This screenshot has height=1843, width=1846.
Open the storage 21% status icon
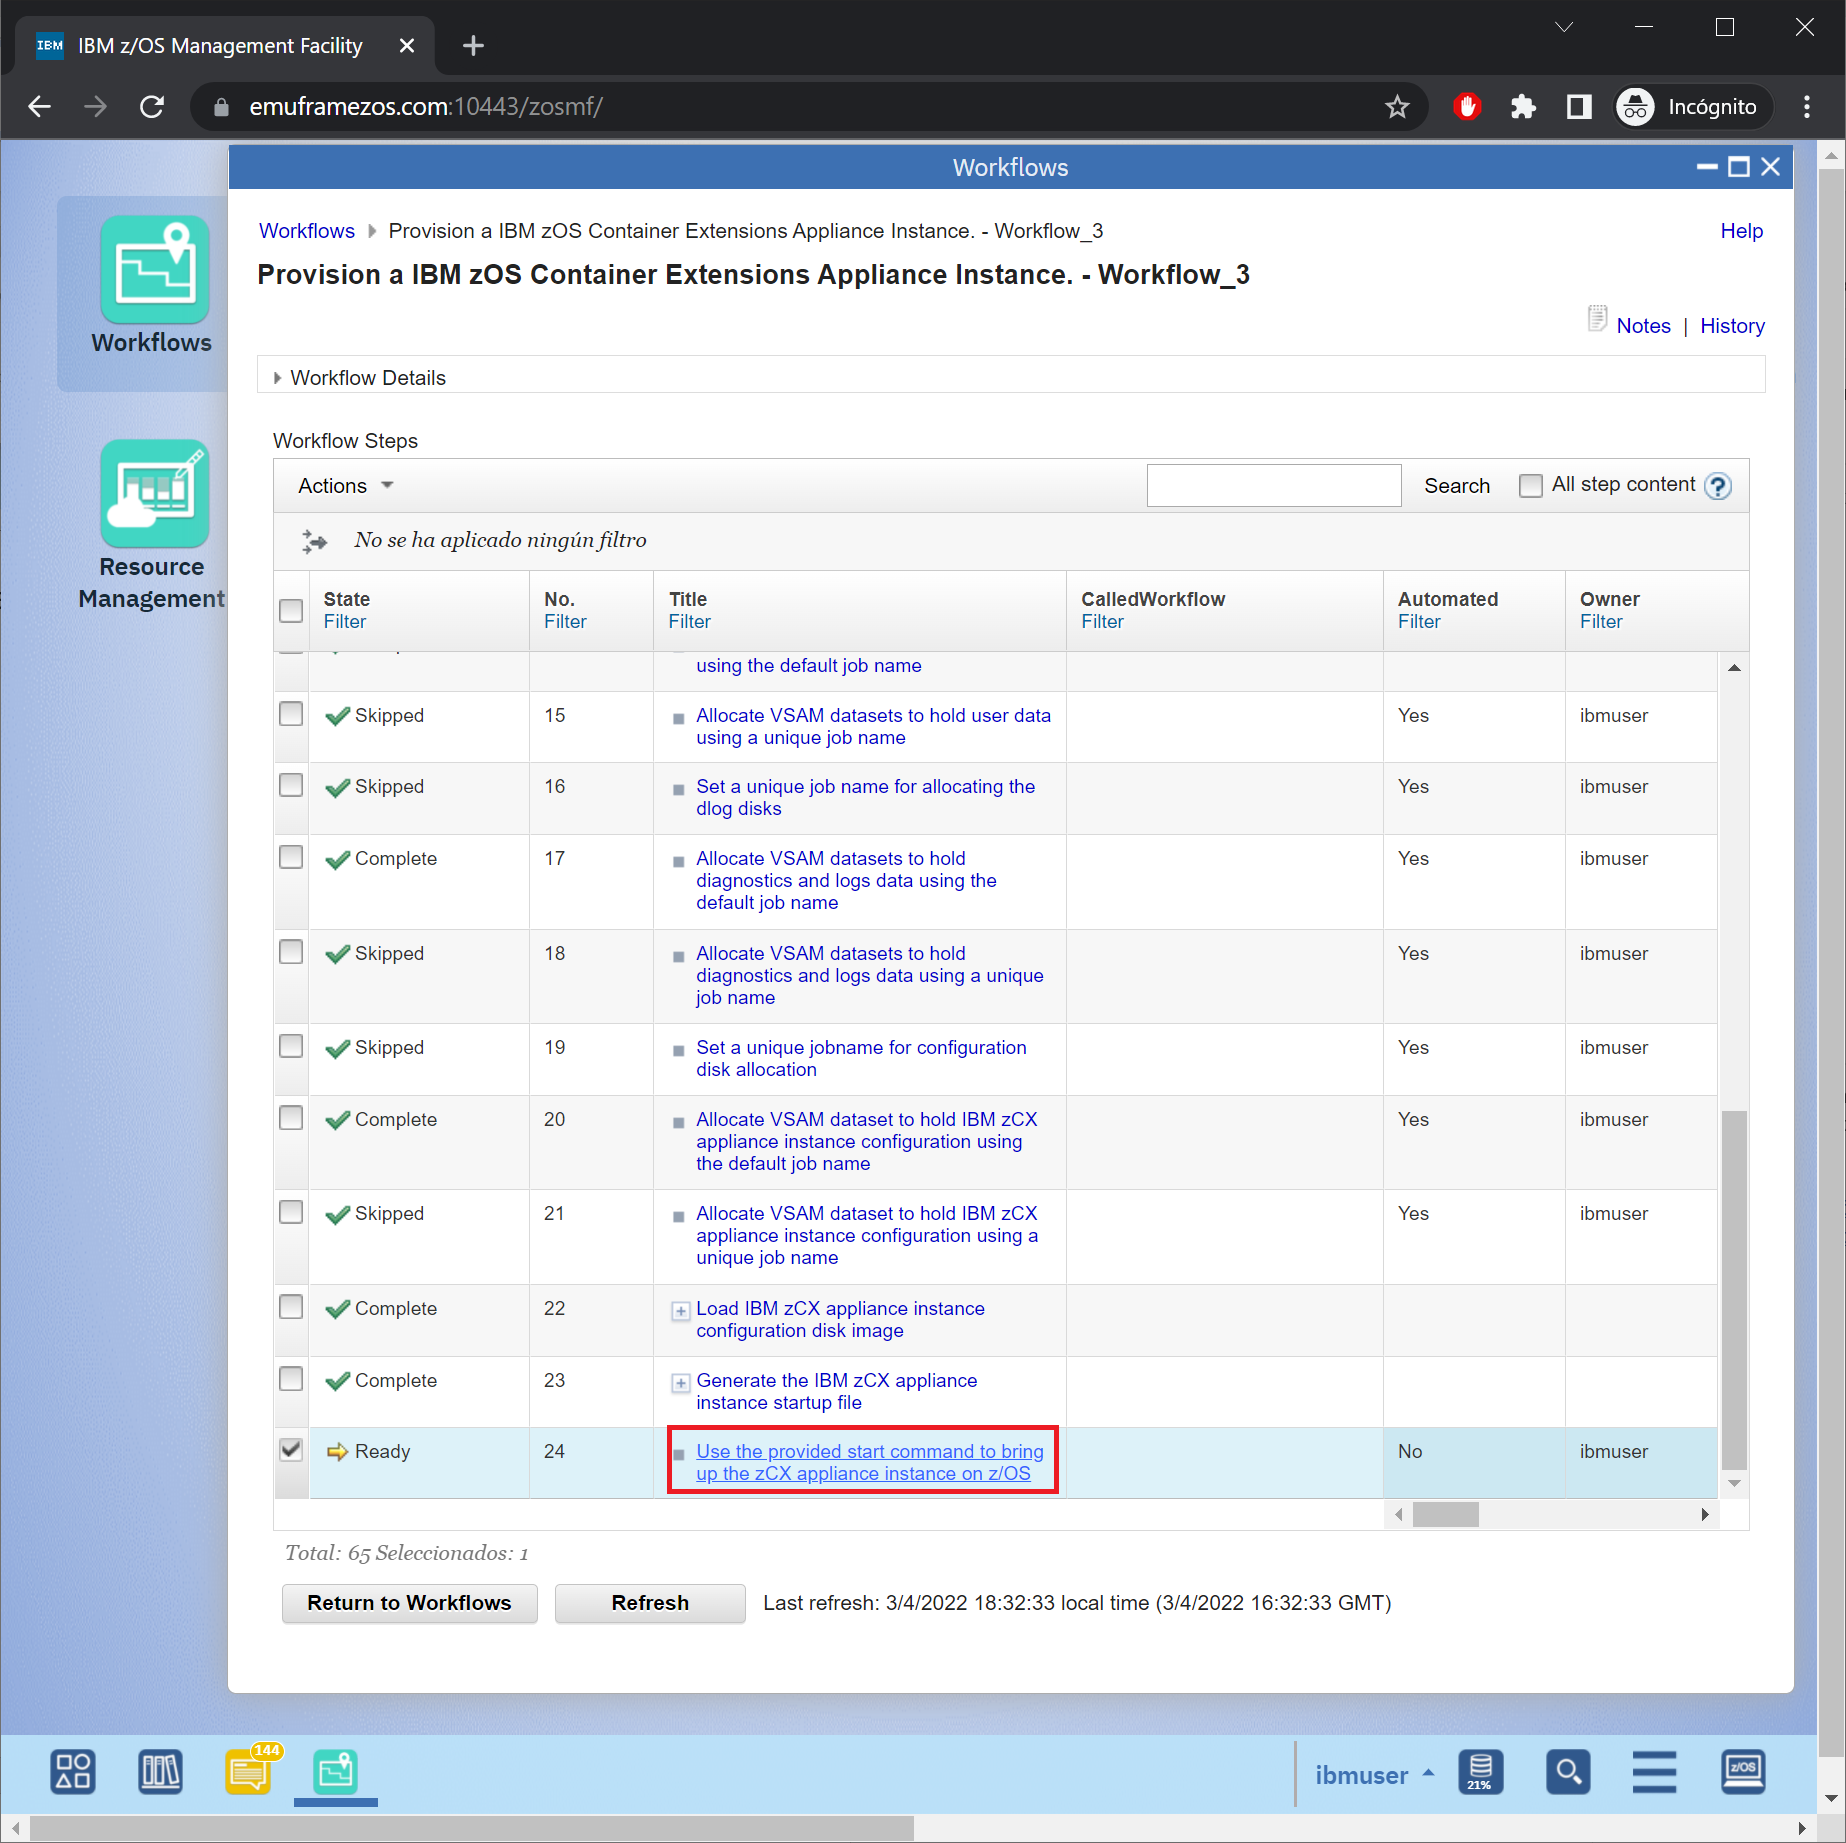tap(1480, 1772)
